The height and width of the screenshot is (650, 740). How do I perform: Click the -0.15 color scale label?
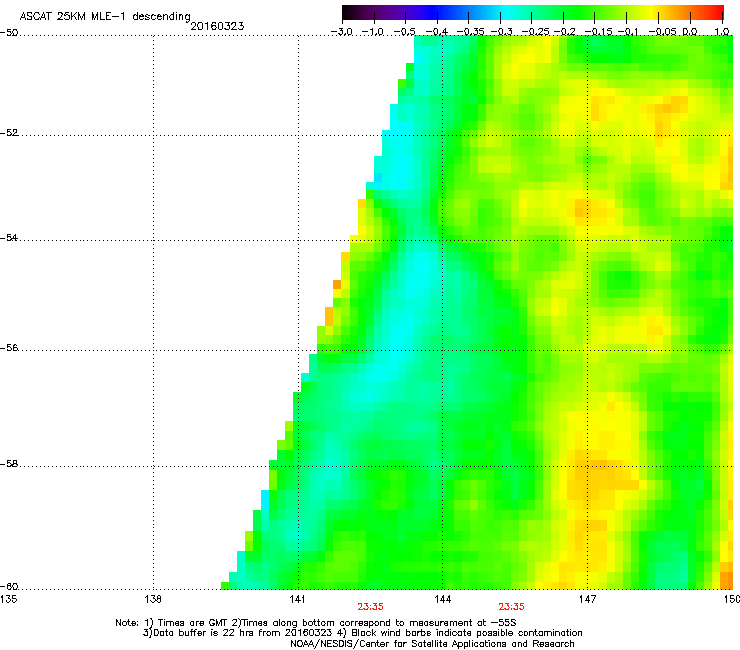click(598, 32)
